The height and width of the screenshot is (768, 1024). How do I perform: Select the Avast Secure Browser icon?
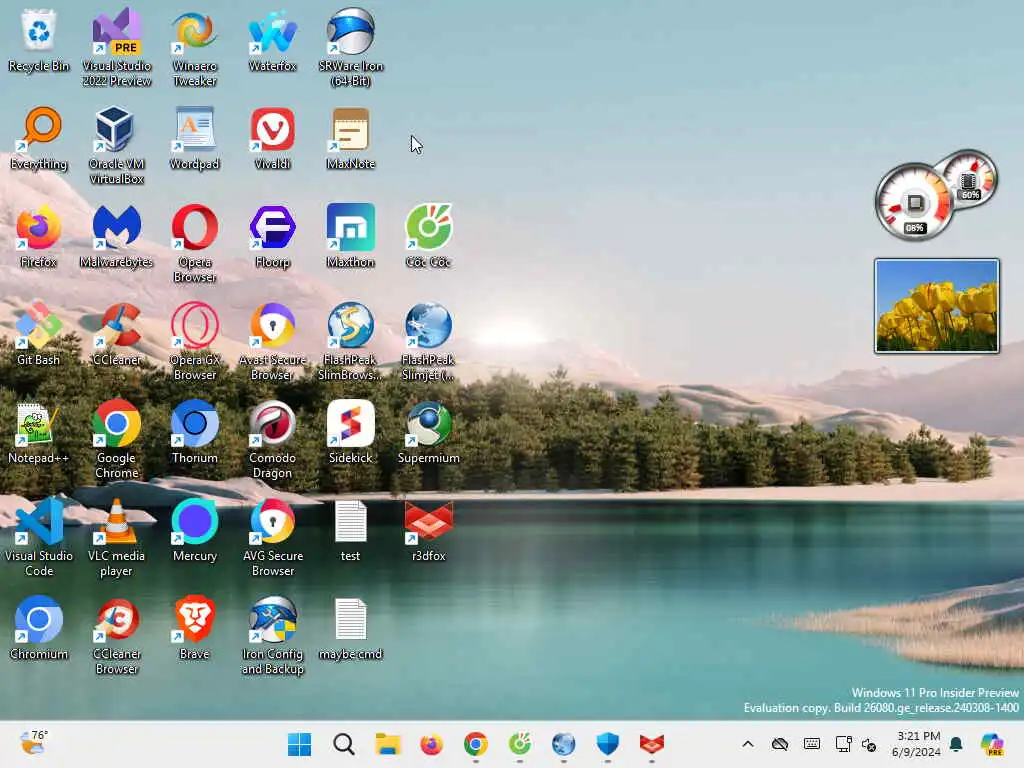[x=272, y=342]
